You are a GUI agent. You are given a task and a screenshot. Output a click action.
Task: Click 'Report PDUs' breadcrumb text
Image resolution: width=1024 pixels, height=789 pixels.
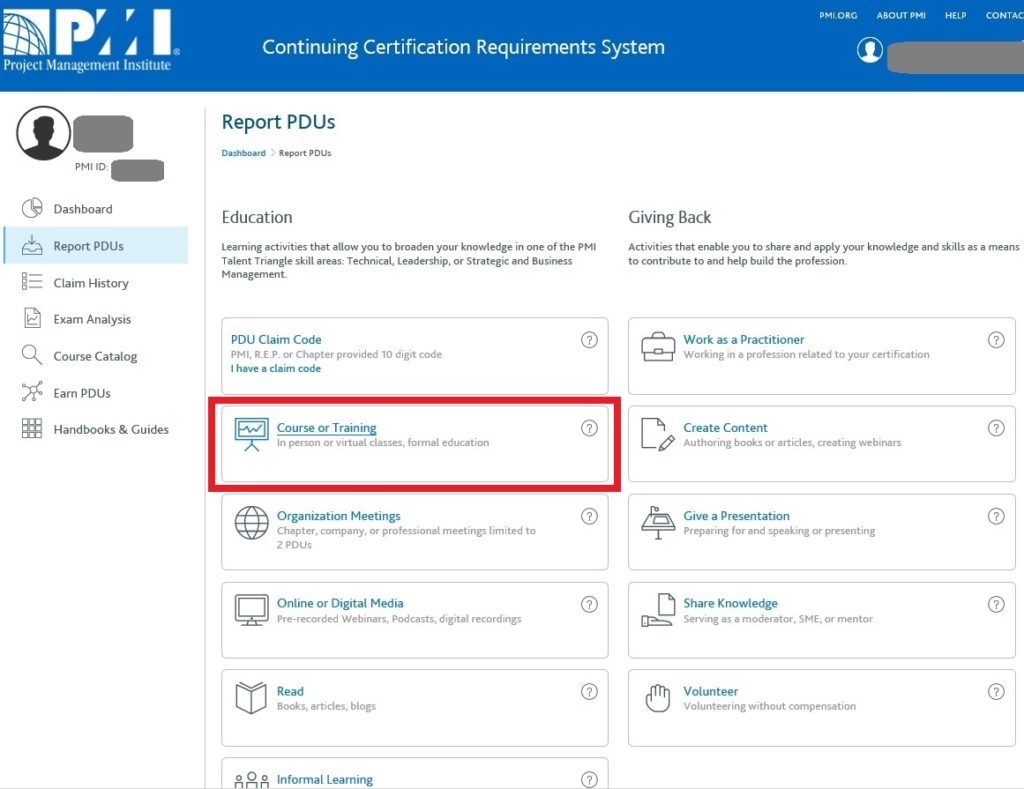tap(305, 153)
